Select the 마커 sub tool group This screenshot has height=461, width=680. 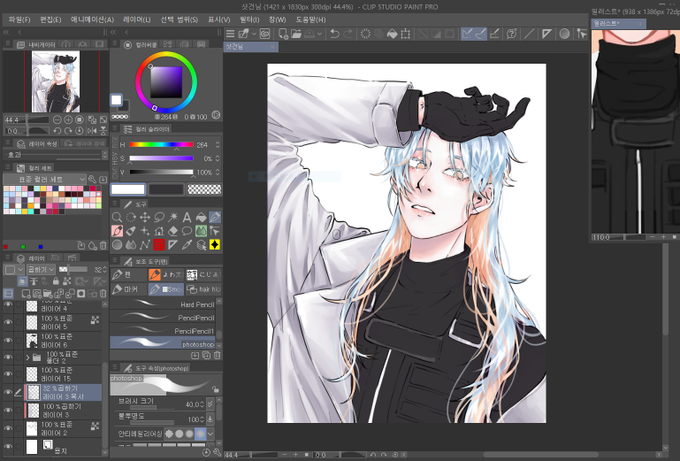128,289
